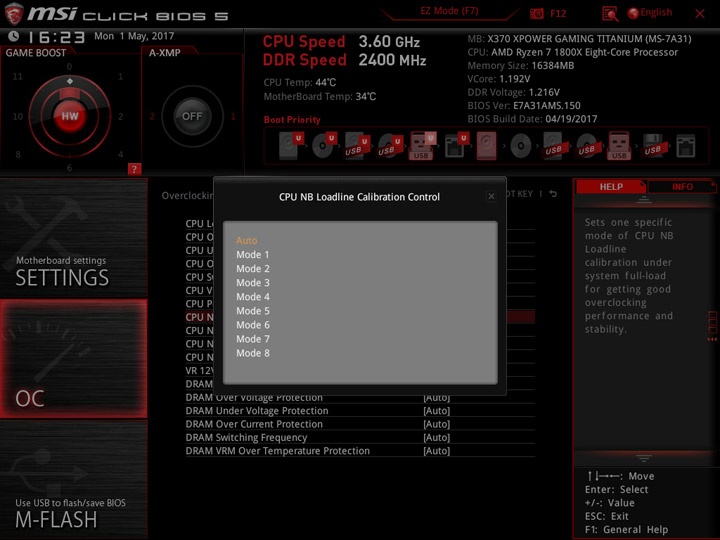Select the UEFI network boot device icon

(456, 146)
